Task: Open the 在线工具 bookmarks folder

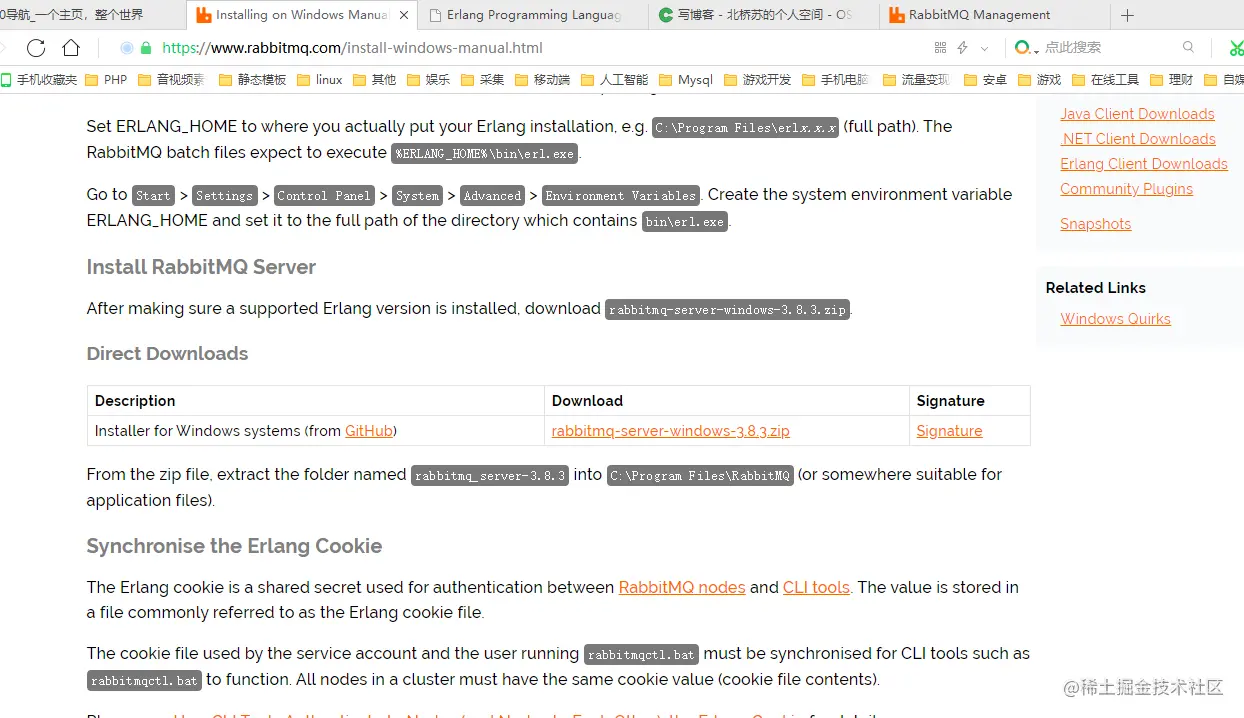Action: point(1105,80)
